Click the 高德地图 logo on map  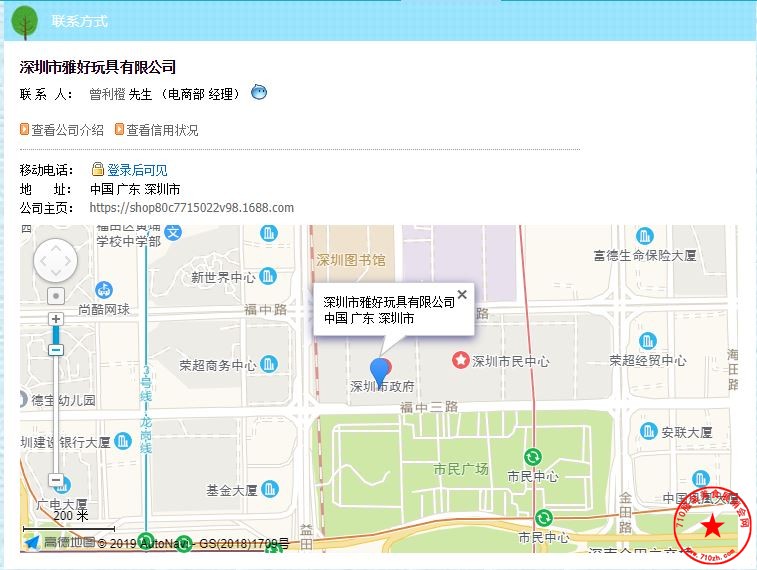point(60,542)
